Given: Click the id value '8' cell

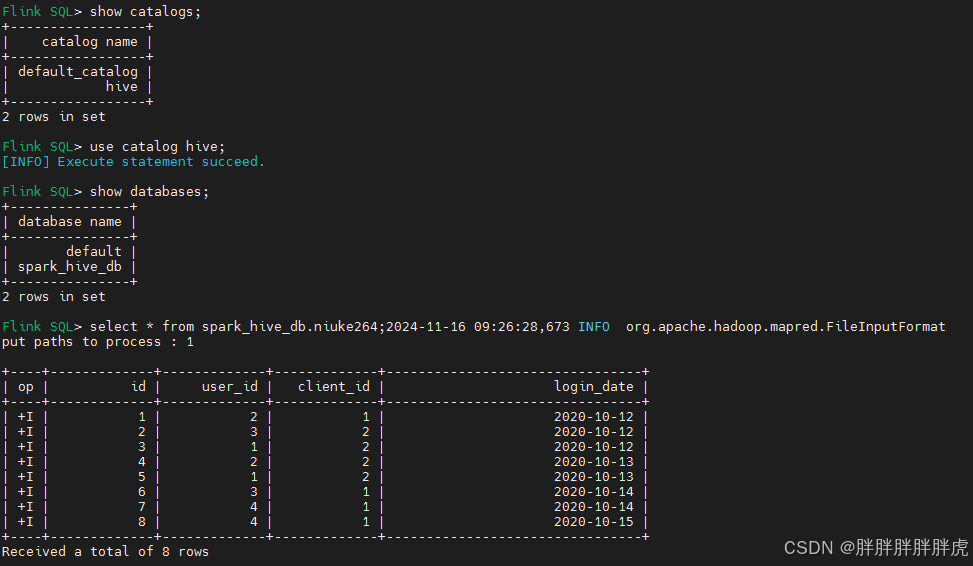Looking at the screenshot, I should [x=142, y=522].
